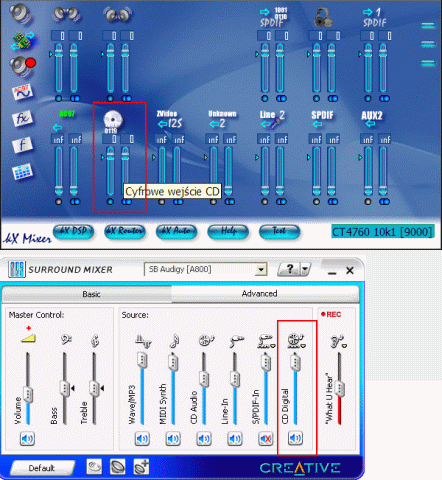Expand the help button dropdown arrow
The image size is (442, 480).
pyautogui.click(x=305, y=269)
